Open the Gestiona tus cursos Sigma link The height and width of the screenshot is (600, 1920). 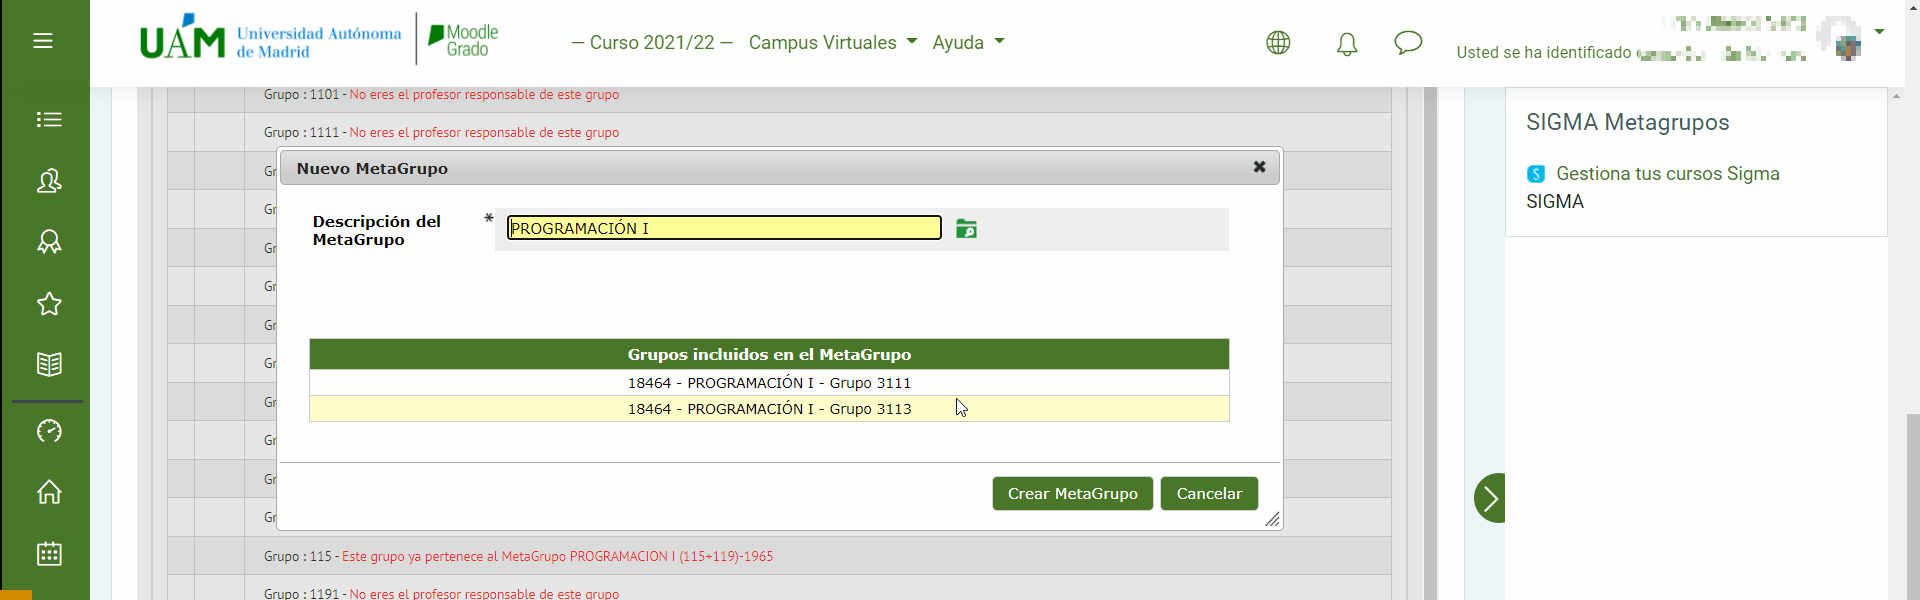[1667, 174]
